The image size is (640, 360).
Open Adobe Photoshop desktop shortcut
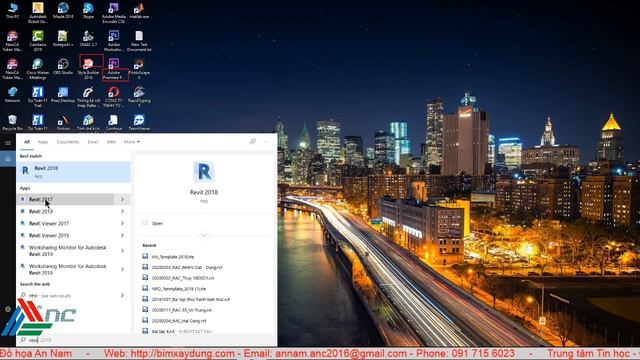113,41
